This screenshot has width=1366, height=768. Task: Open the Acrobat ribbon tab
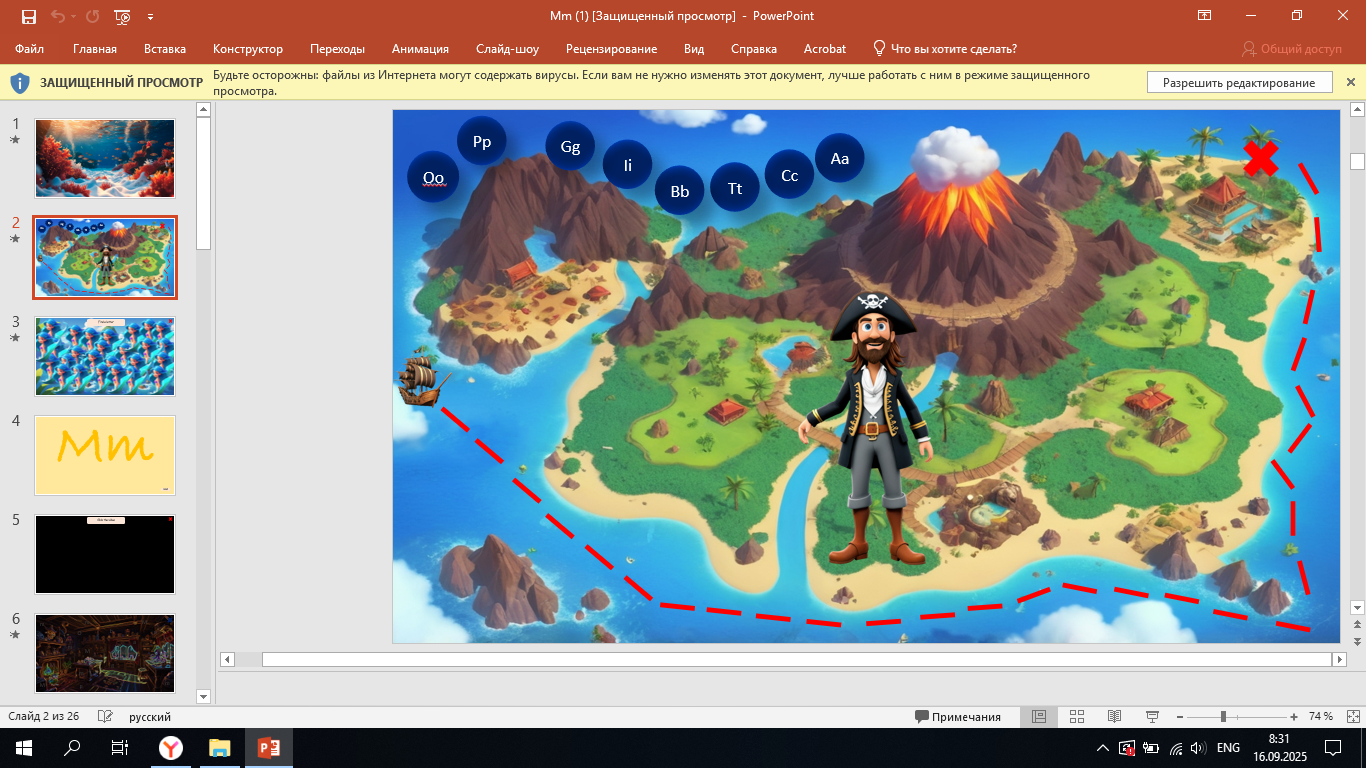825,49
